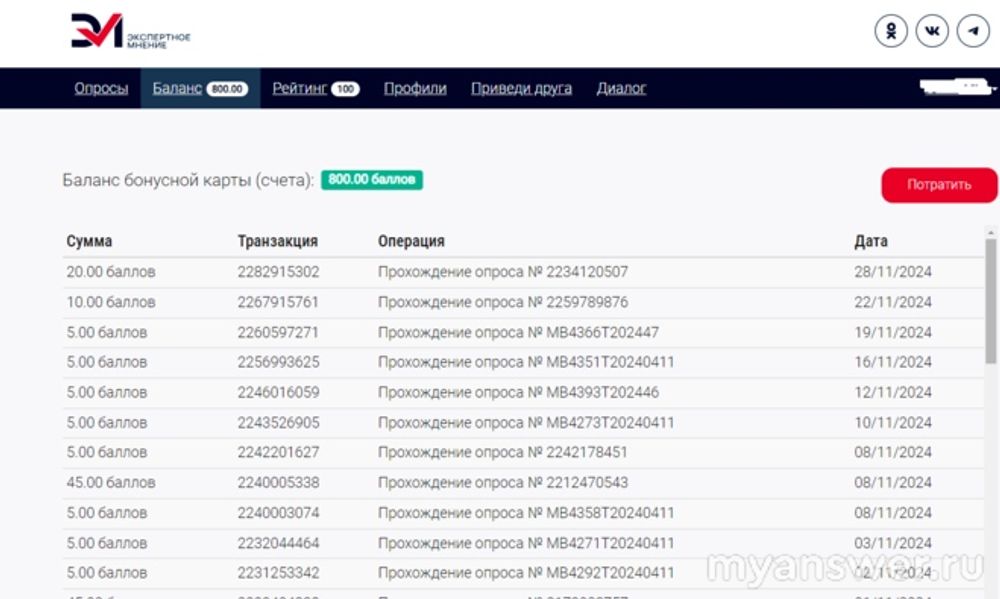
Task: Click the table's vertical scrollbar
Action: point(990,300)
